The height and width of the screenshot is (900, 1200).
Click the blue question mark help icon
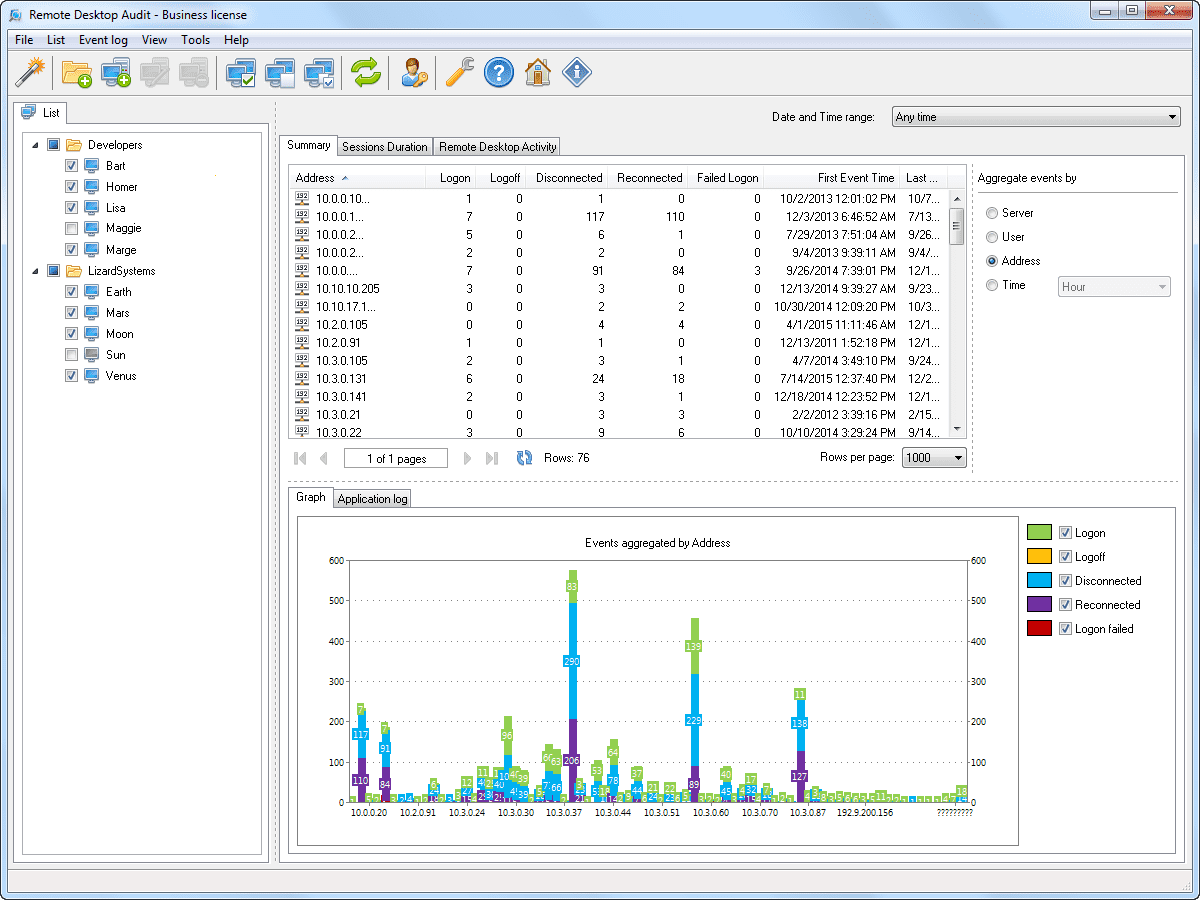point(499,73)
